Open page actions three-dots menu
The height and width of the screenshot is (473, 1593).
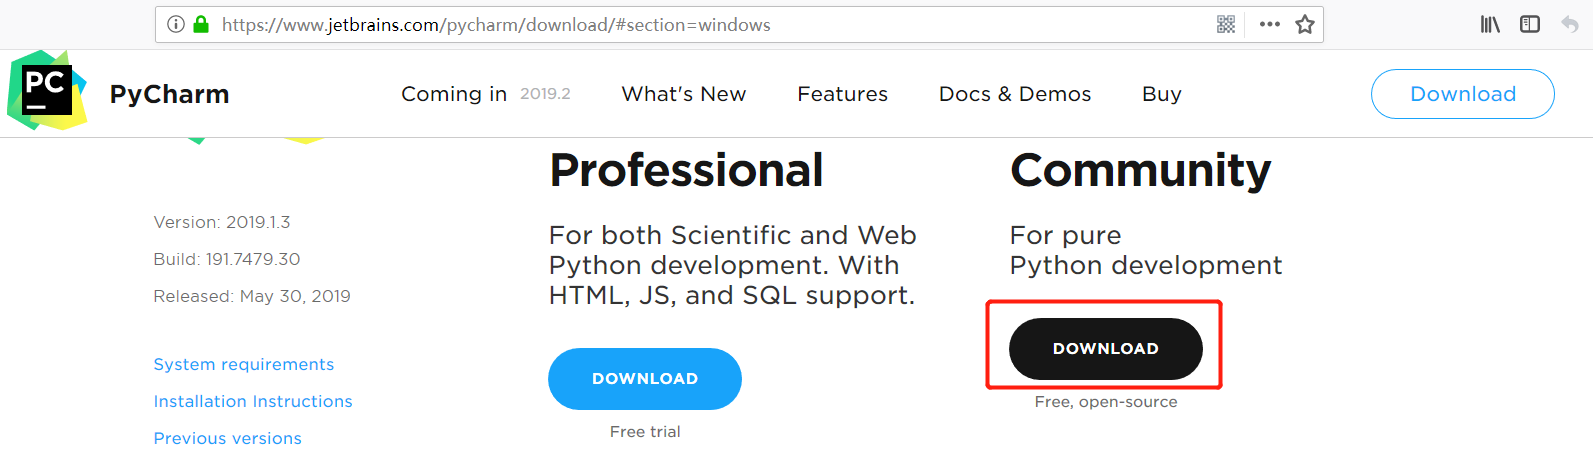tap(1270, 24)
